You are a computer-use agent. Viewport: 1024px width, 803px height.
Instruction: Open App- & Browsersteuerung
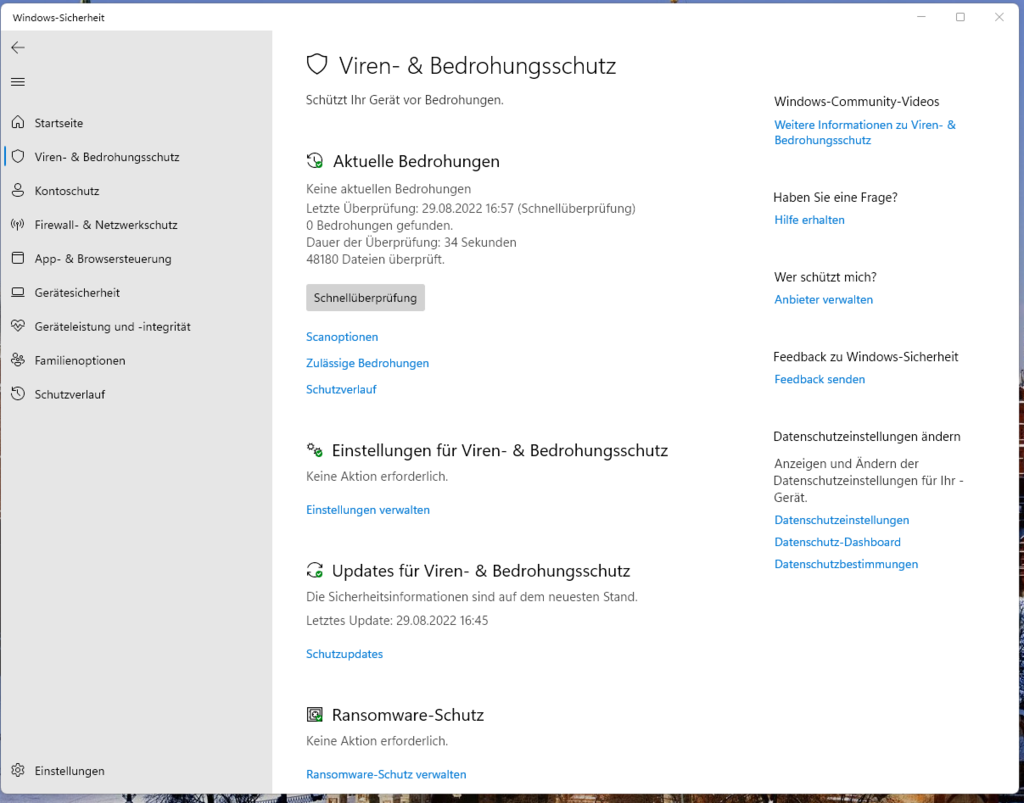pos(103,259)
